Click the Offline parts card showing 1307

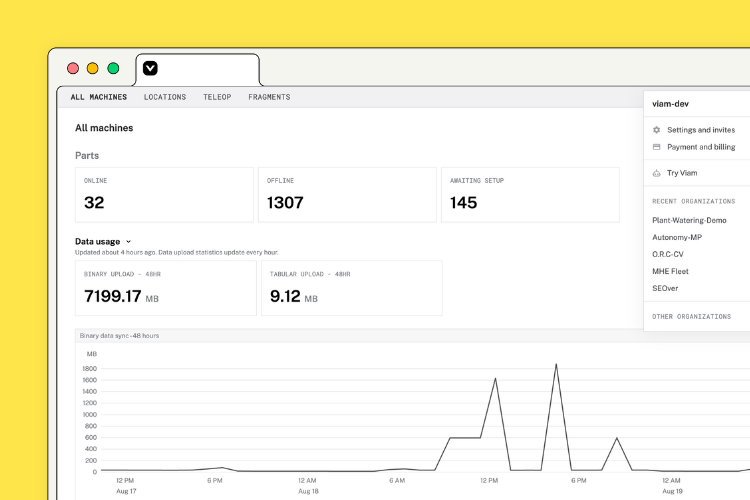(x=347, y=195)
